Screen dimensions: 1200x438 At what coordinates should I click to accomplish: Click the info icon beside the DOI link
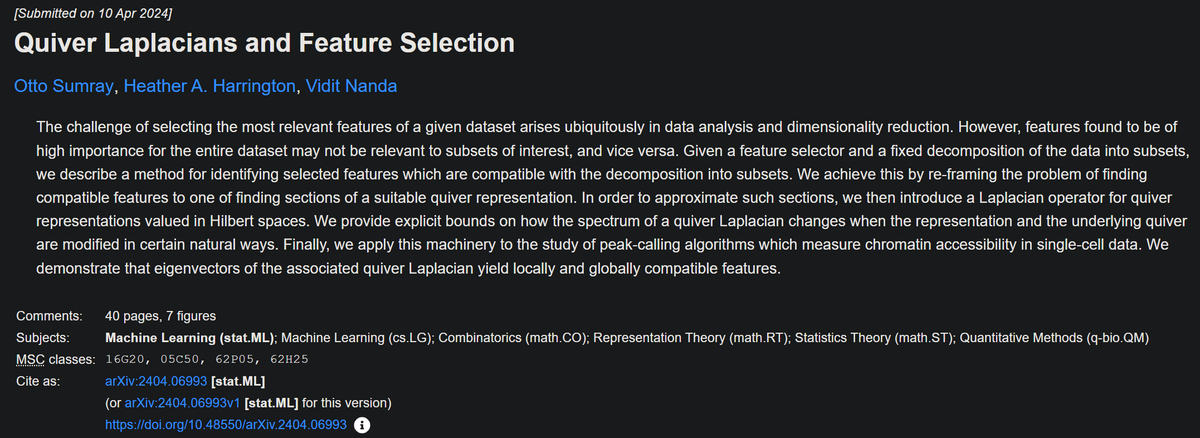364,426
